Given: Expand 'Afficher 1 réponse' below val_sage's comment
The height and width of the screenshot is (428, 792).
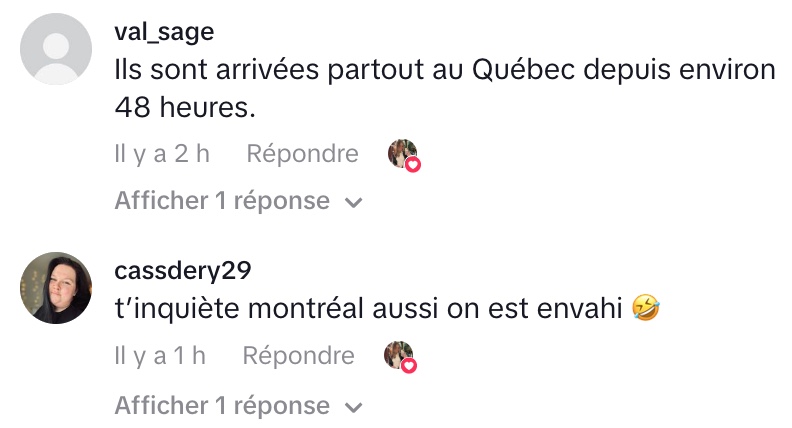Looking at the screenshot, I should pos(222,201).
